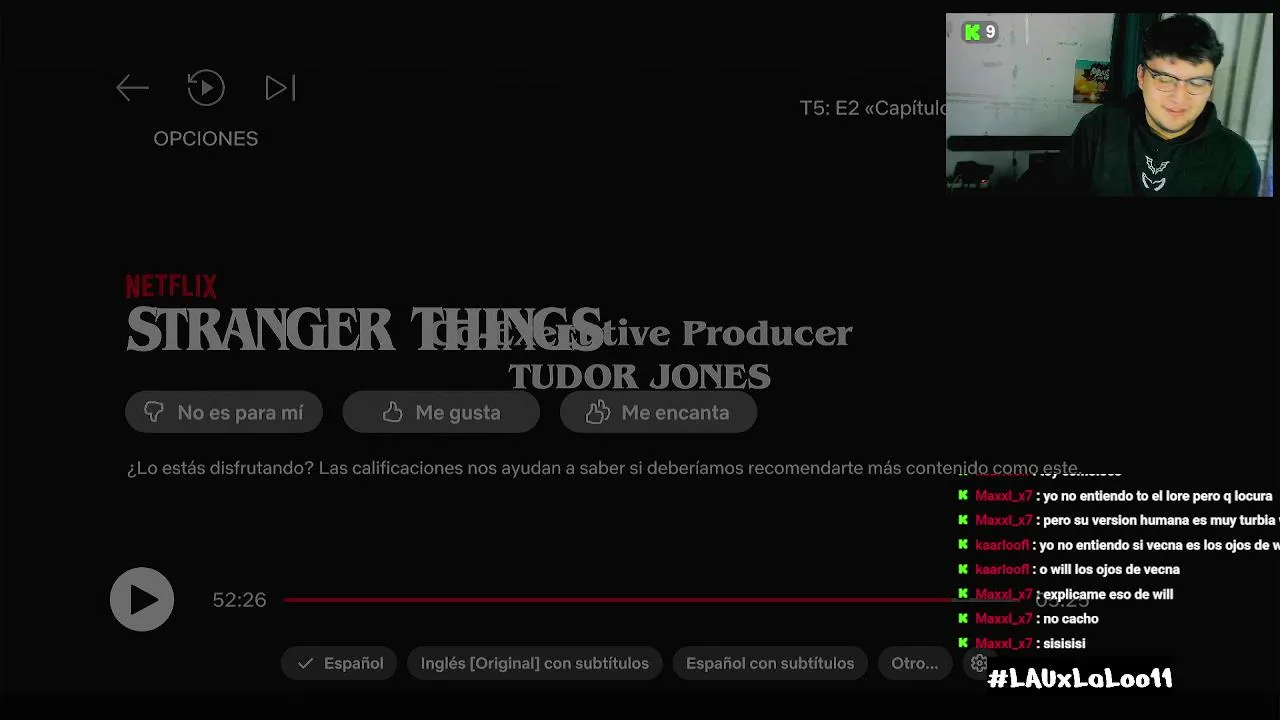Skip to next episode icon
The height and width of the screenshot is (720, 1280).
coord(280,88)
